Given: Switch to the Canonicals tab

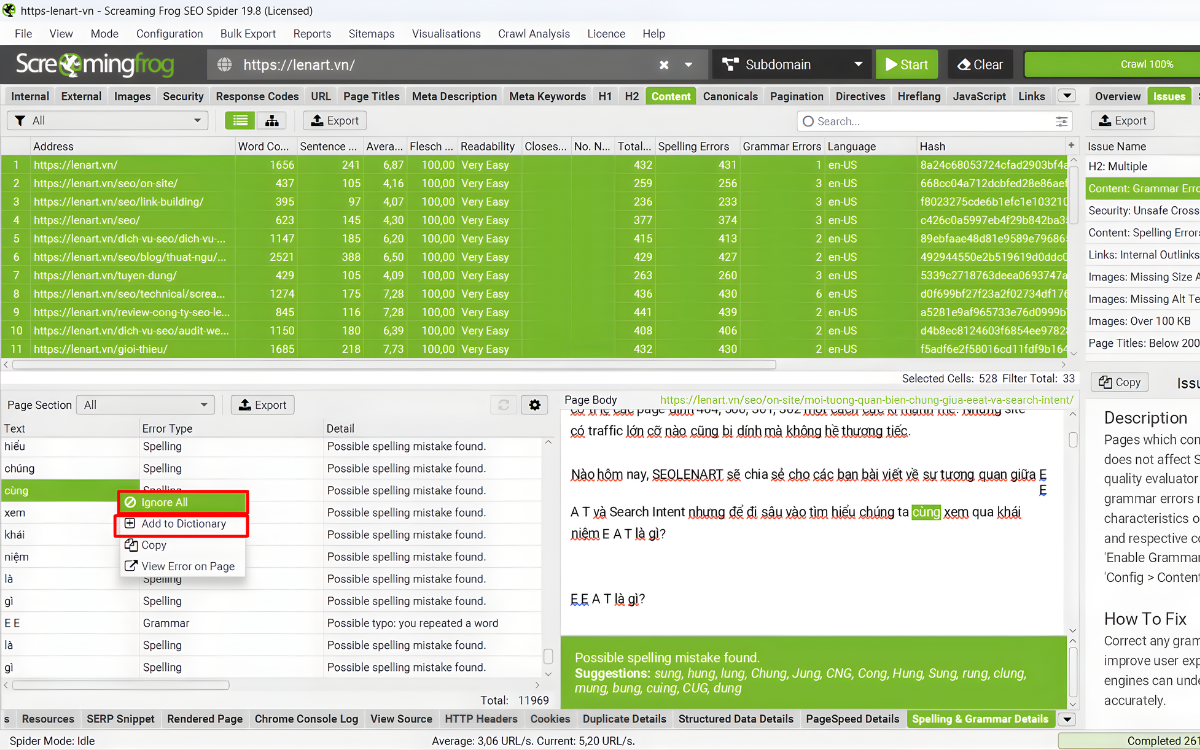Looking at the screenshot, I should (730, 96).
